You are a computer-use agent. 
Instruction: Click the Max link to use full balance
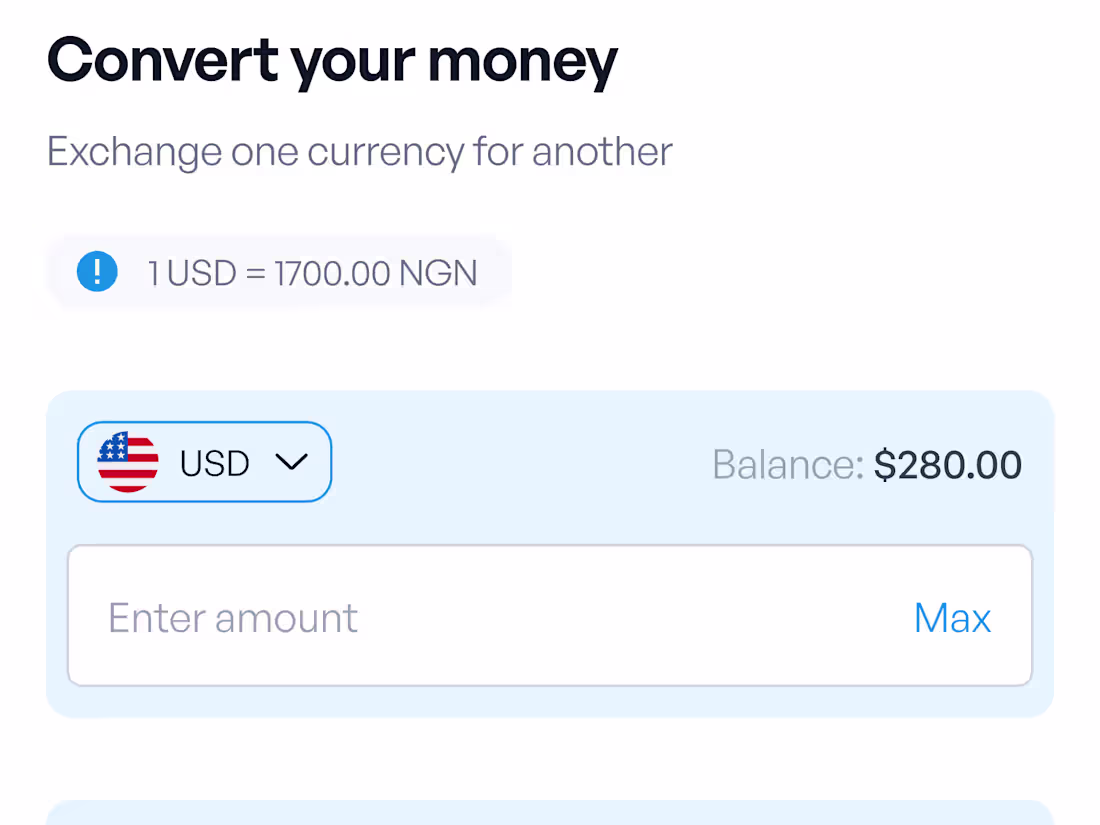tap(951, 617)
